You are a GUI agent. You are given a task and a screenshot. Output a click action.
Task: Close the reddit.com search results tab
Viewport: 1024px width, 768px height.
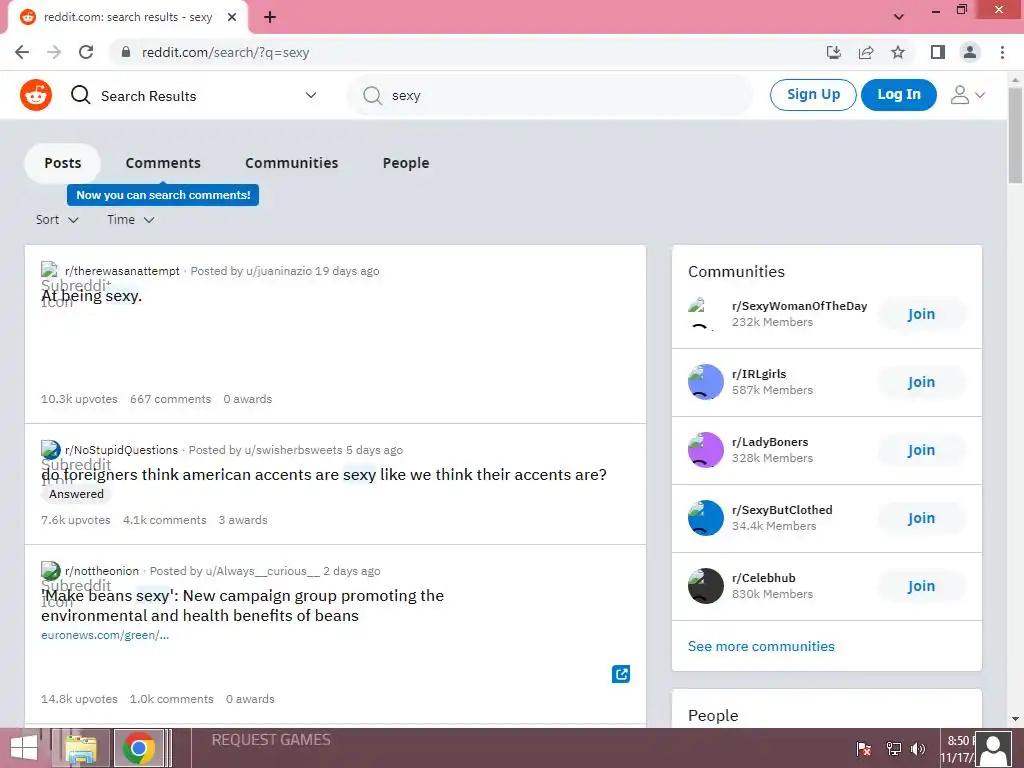(232, 17)
